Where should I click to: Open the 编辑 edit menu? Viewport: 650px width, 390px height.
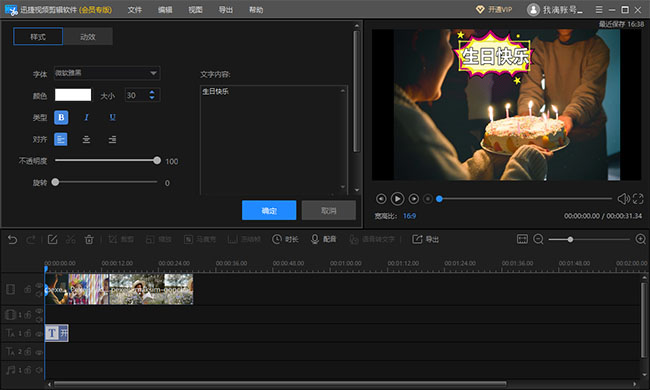(x=165, y=10)
